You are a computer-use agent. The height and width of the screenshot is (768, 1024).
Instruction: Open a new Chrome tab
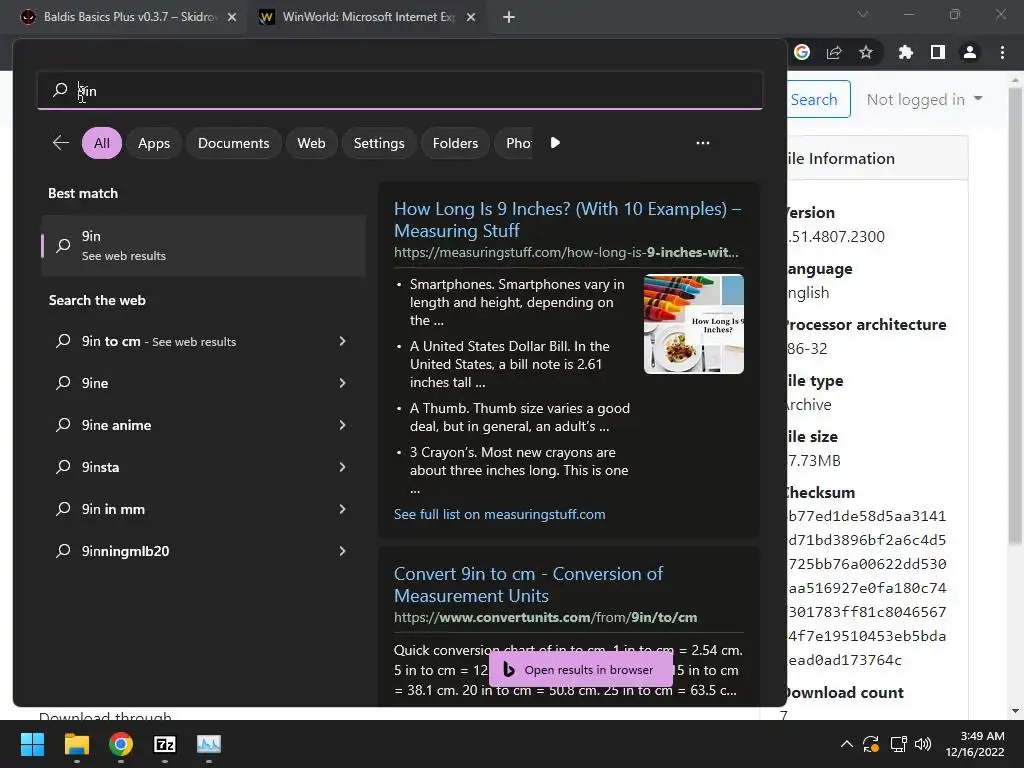point(509,17)
